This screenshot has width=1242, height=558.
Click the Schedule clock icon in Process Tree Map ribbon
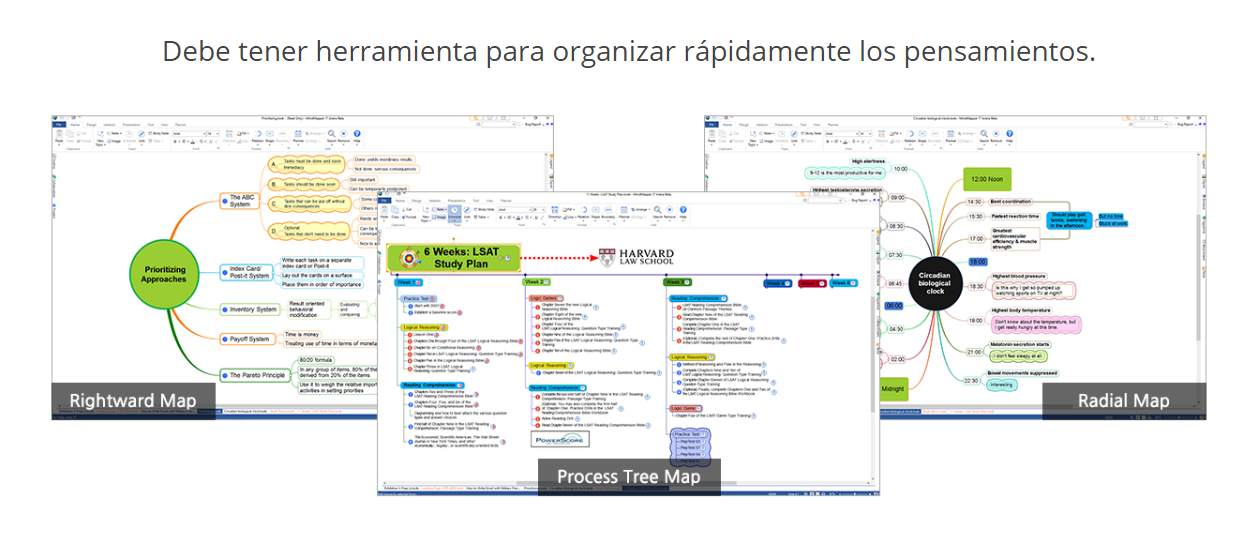click(x=454, y=210)
